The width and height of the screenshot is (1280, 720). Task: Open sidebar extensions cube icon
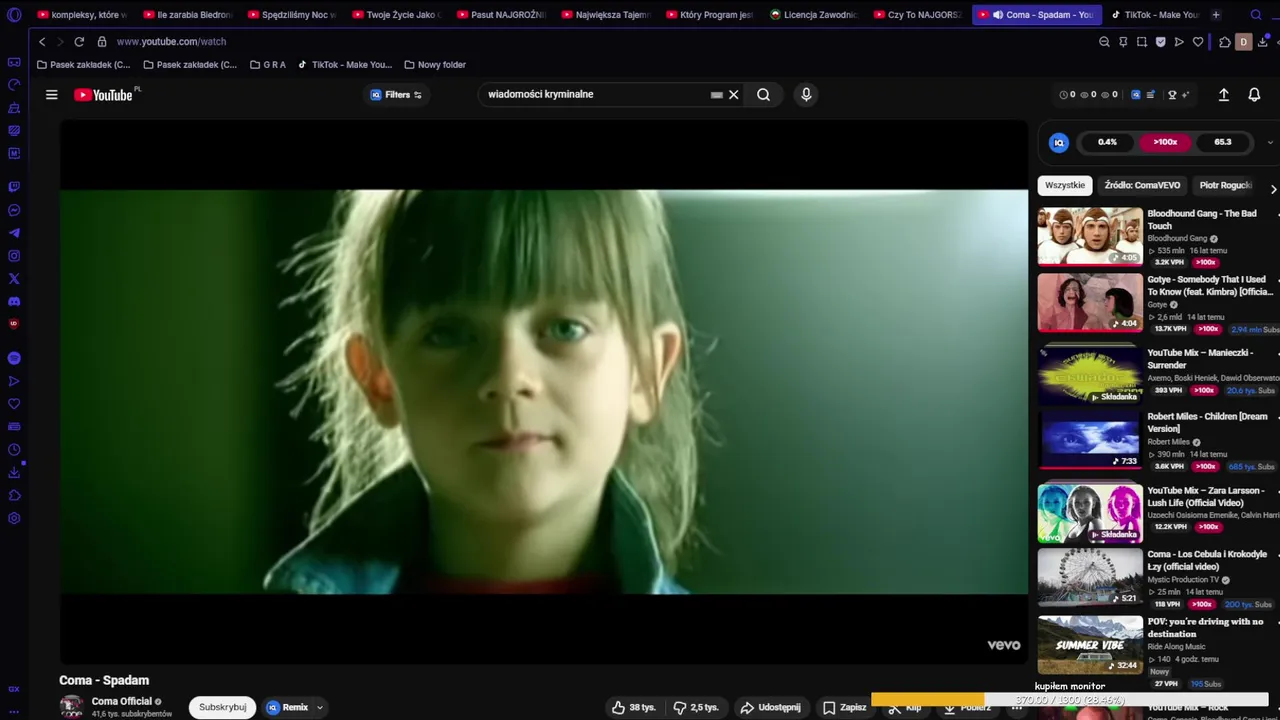point(14,495)
